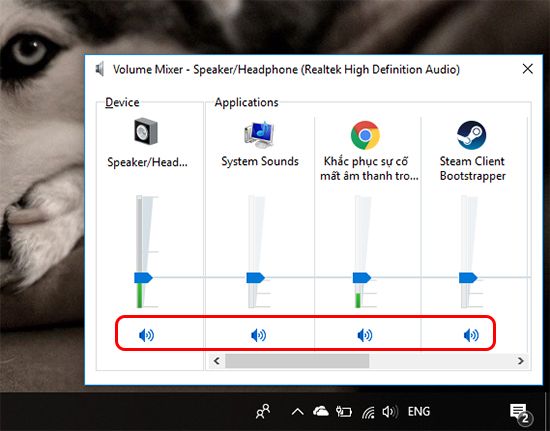Screen dimensions: 550x431
Task: Click the right arrow of applications scrollbar
Action: coord(521,361)
